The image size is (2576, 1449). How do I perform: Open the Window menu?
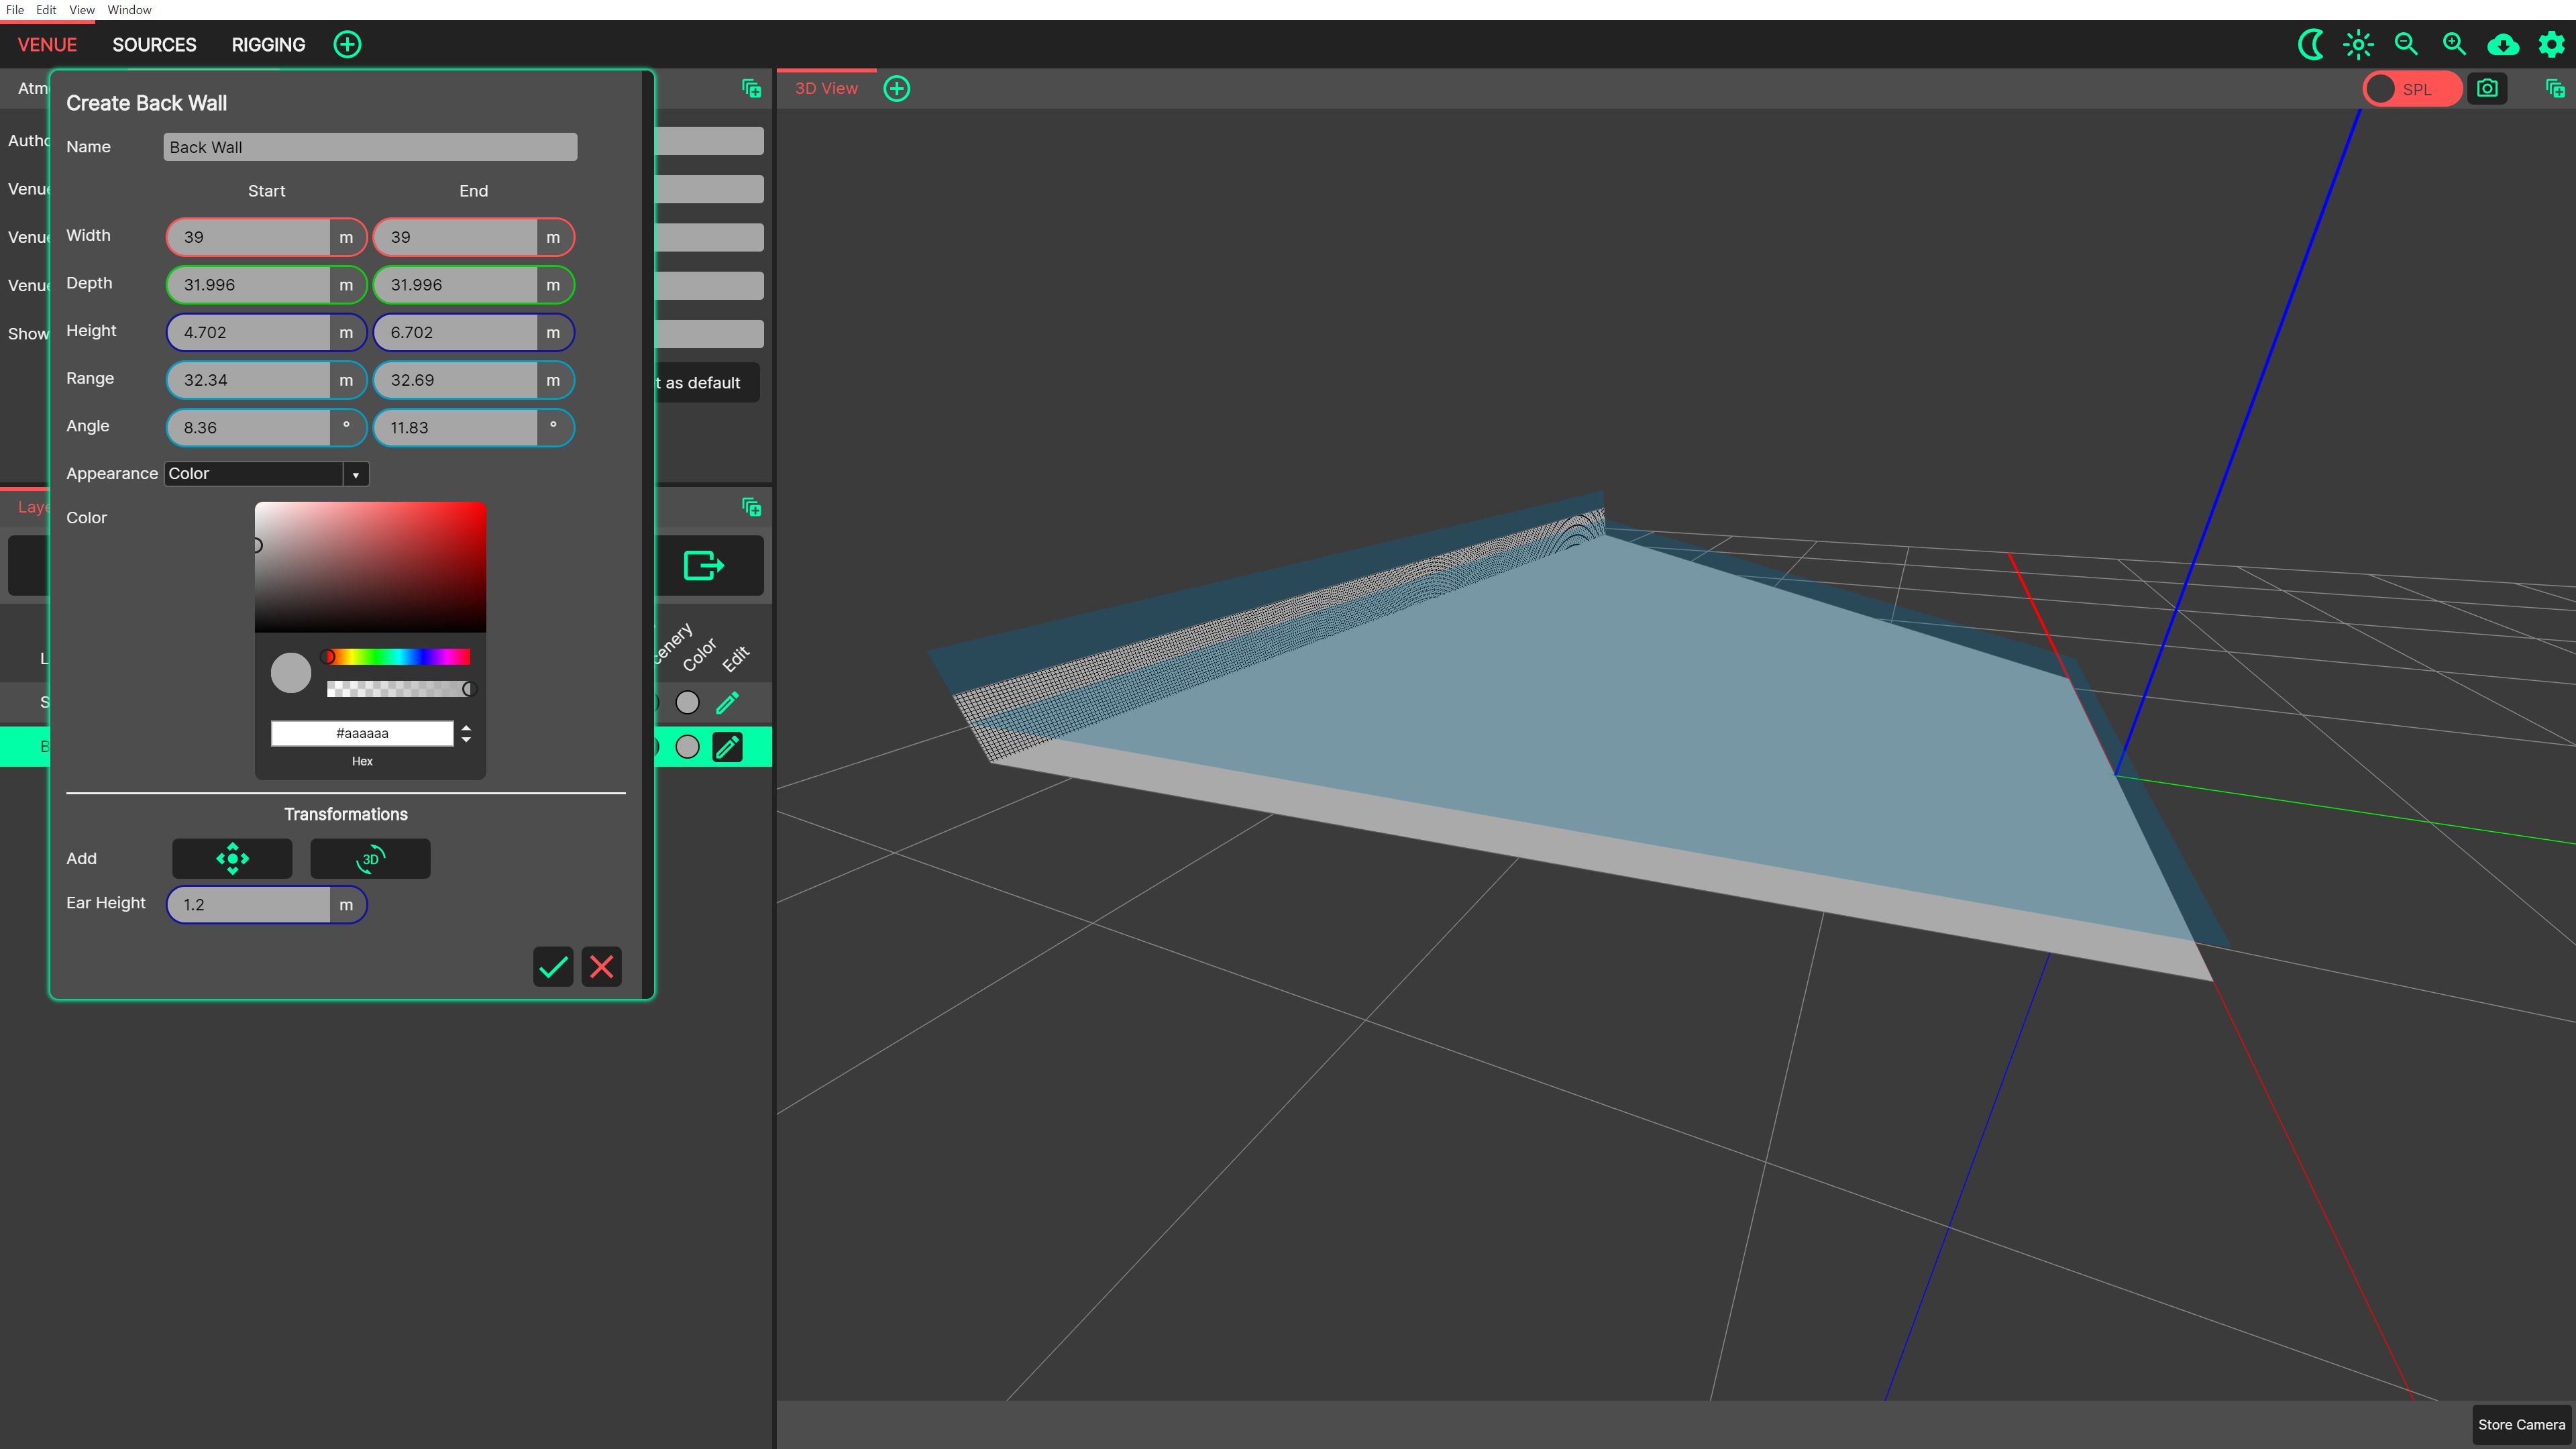click(x=129, y=10)
